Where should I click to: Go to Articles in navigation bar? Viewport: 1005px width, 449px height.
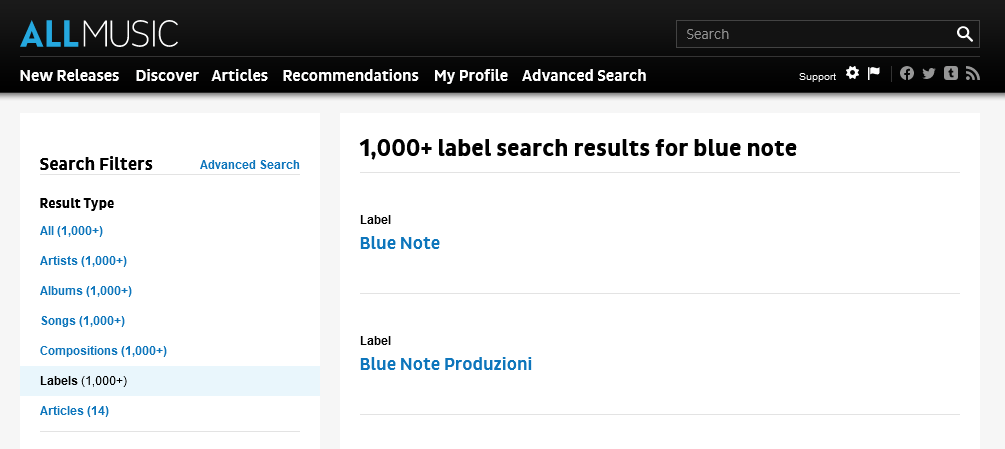(x=240, y=75)
